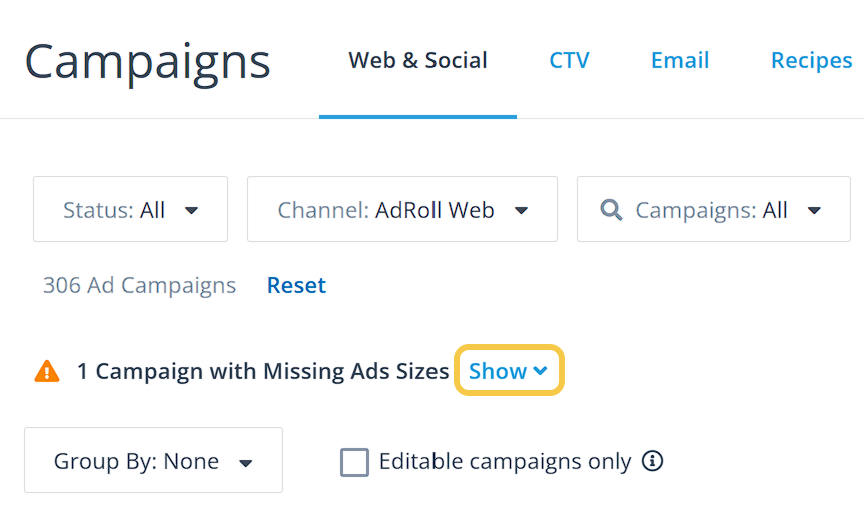Click the 306 Ad Campaigns count text

tap(139, 285)
